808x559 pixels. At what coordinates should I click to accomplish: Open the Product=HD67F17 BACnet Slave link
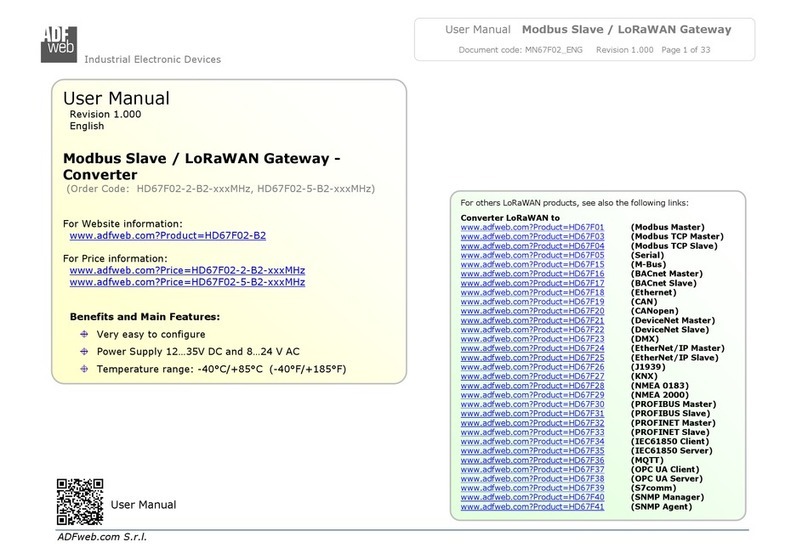coord(532,283)
